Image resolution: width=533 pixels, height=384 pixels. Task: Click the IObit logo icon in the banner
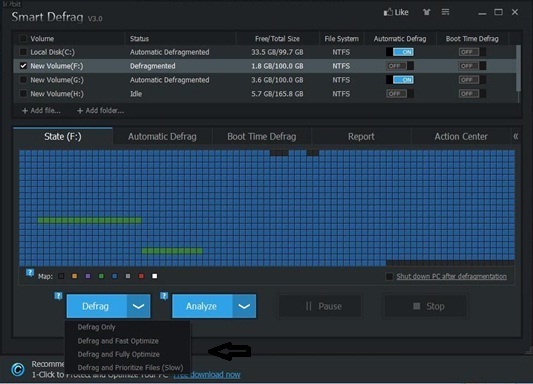18,369
